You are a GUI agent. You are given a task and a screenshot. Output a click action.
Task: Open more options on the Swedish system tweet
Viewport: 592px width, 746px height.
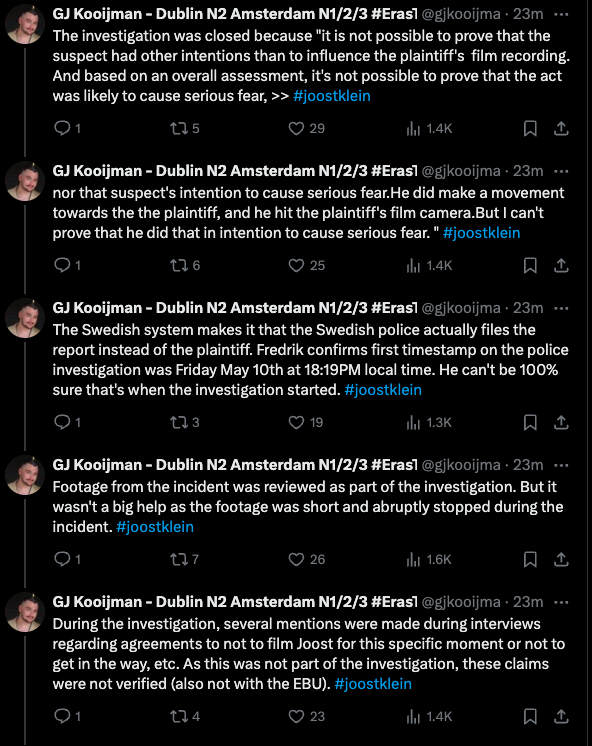click(562, 308)
